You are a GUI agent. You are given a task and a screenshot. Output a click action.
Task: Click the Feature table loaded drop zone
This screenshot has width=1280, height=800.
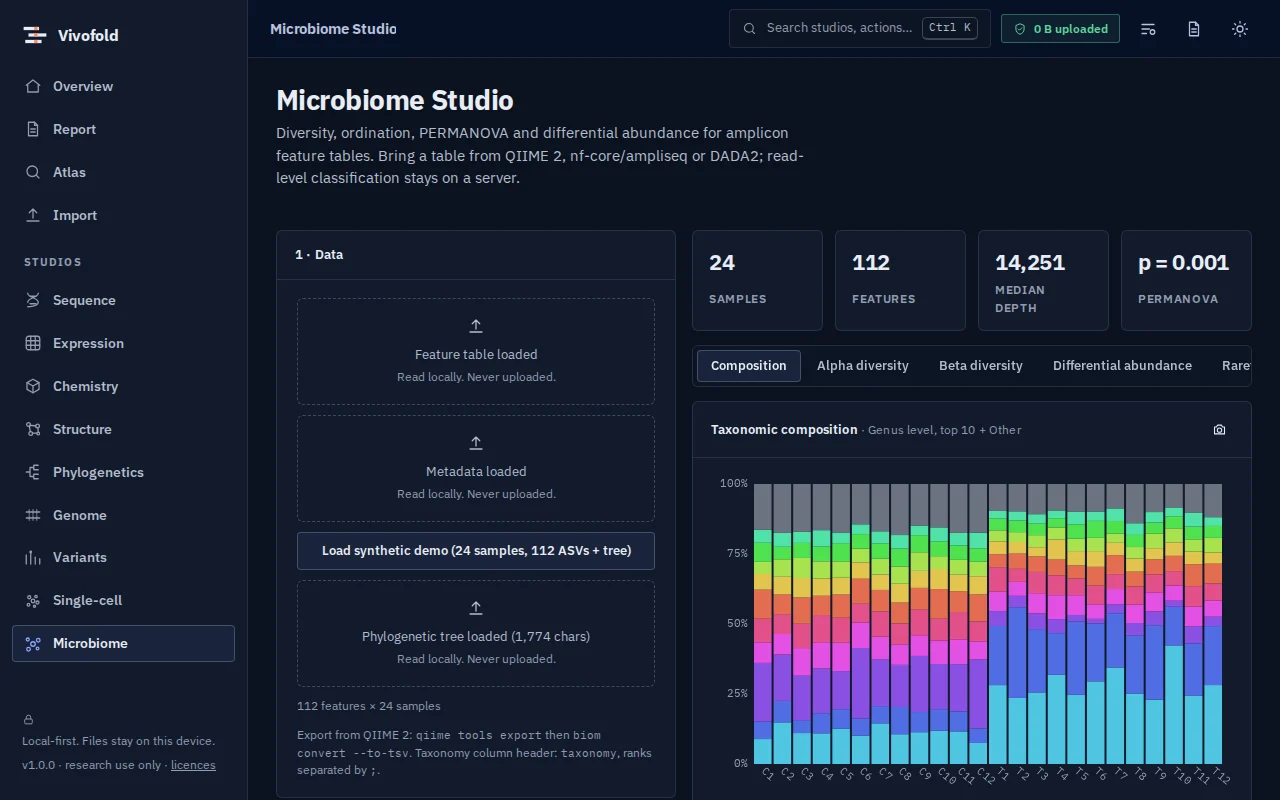[476, 352]
